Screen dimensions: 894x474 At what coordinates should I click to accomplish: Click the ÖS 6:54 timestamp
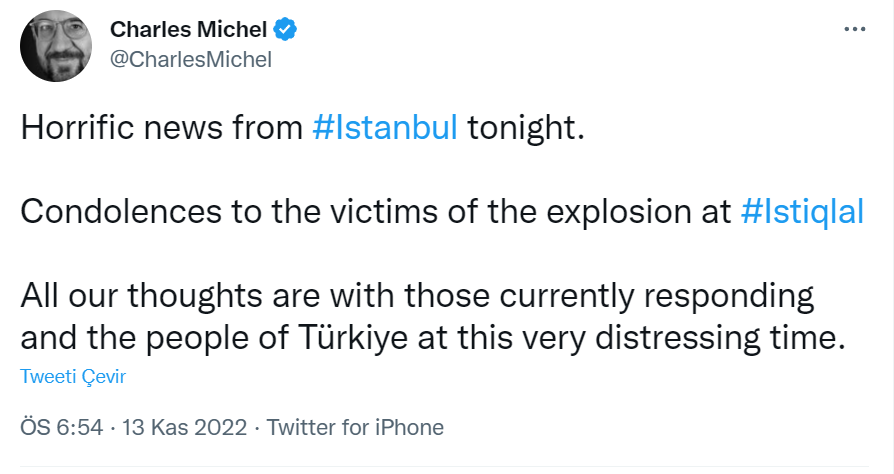62,427
